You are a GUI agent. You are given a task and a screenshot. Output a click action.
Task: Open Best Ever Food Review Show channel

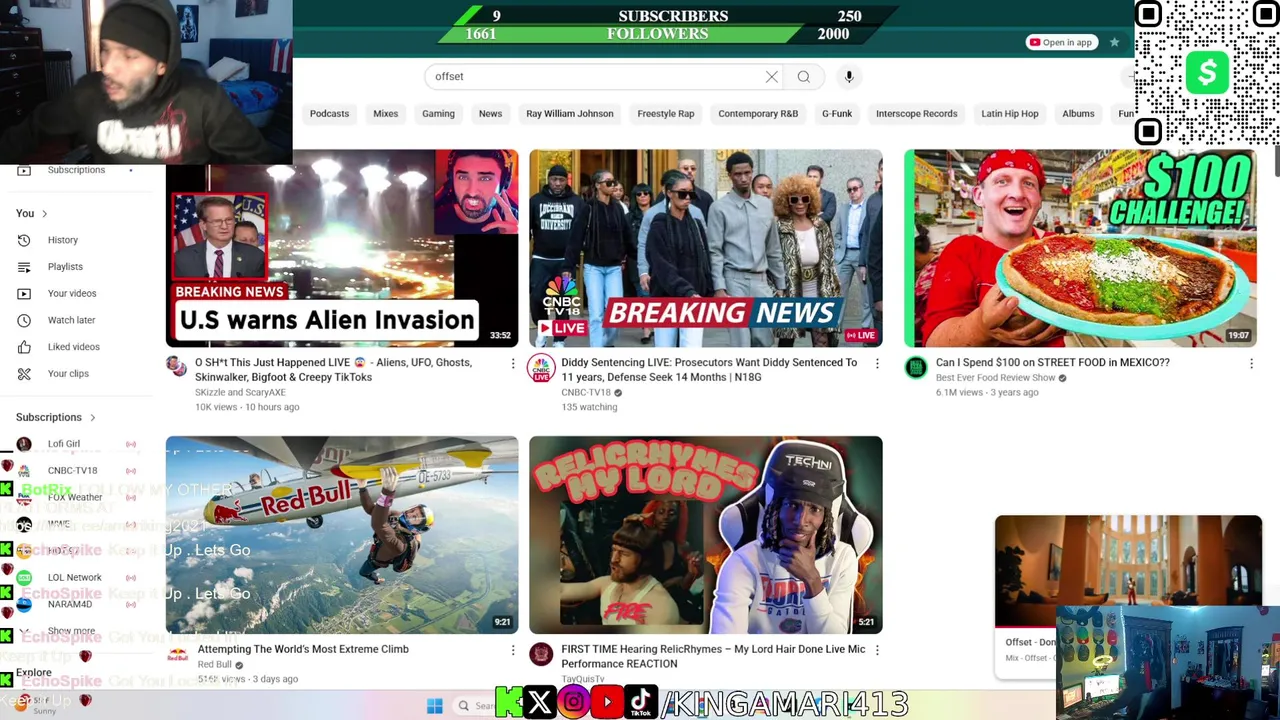click(995, 378)
